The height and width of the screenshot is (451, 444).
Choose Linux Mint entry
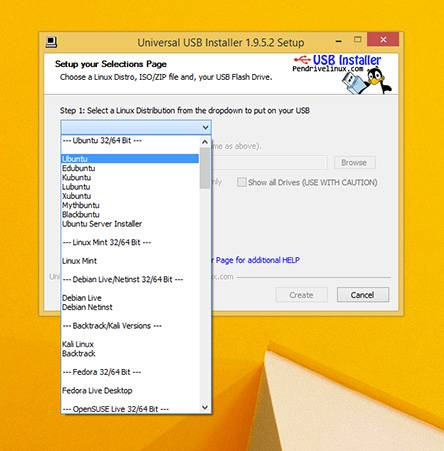(x=130, y=261)
